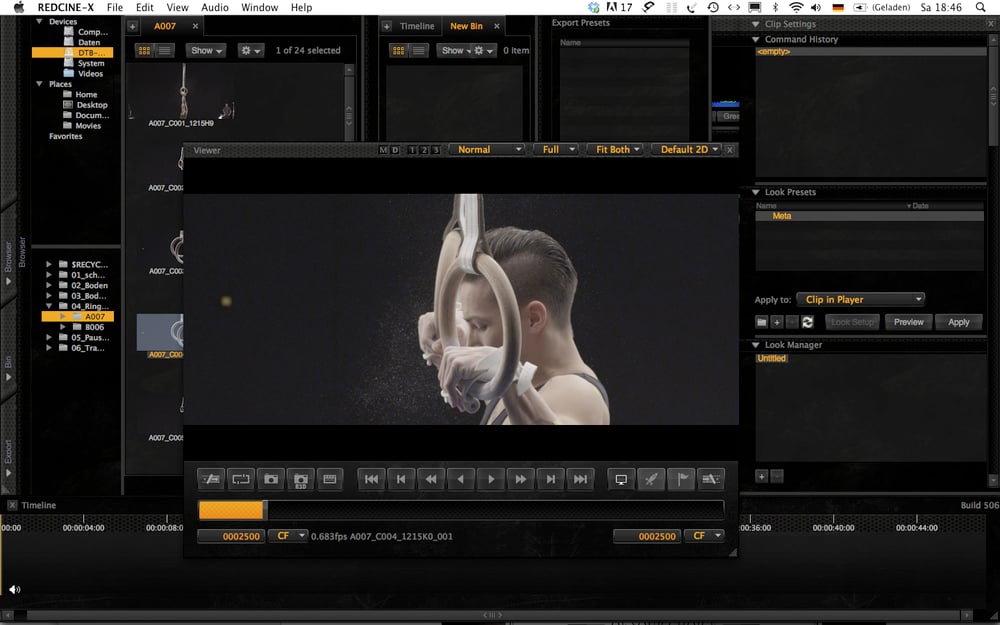Click the external monitor output icon
The width and height of the screenshot is (1000, 625).
(x=621, y=479)
